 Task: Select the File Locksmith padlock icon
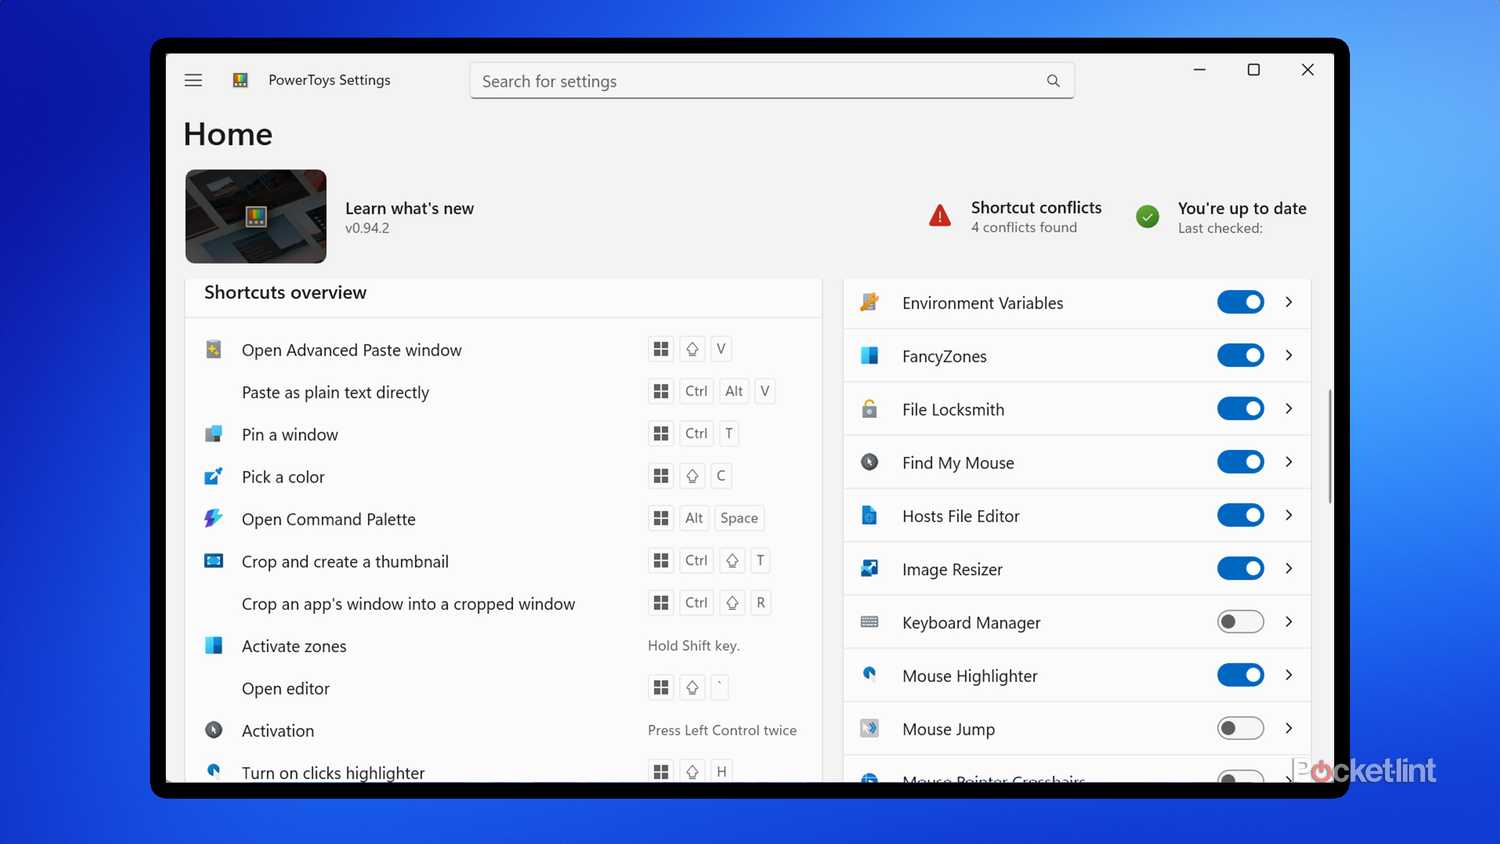point(869,408)
